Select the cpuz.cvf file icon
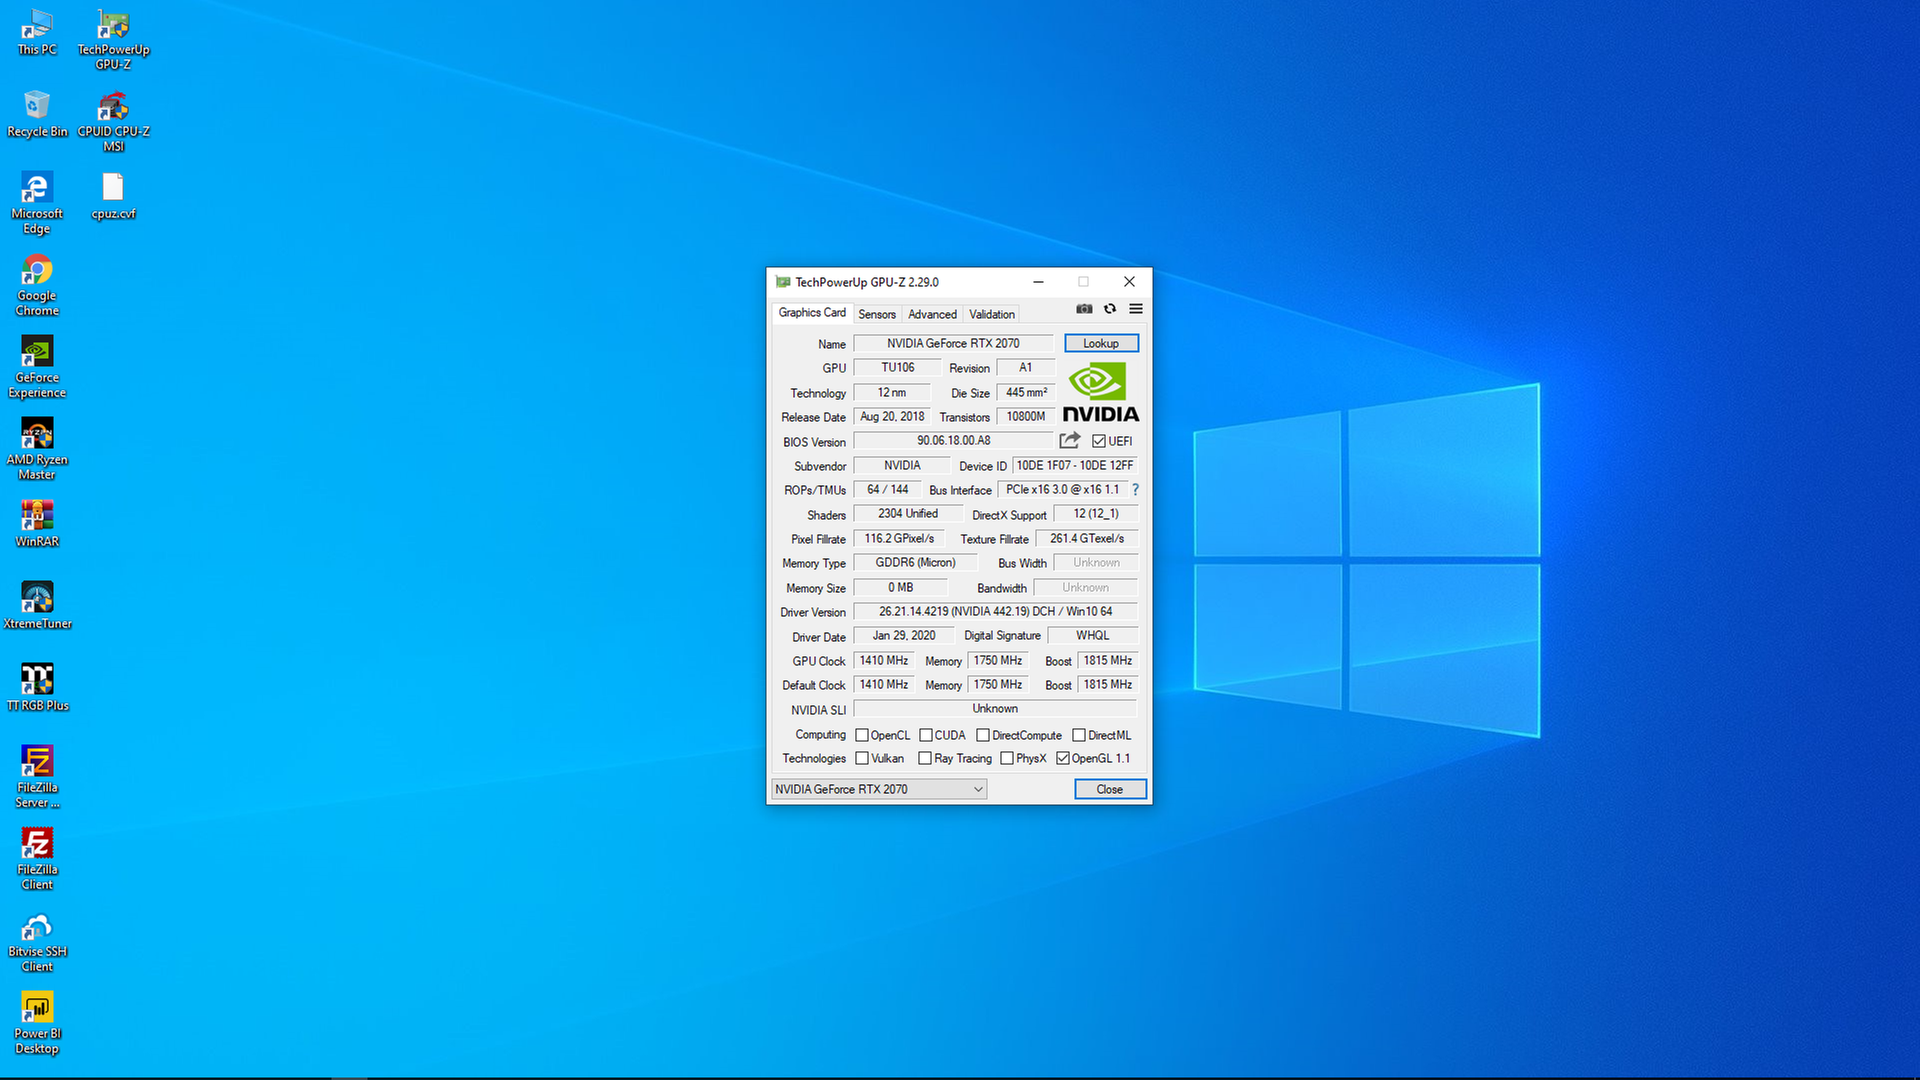 (113, 196)
